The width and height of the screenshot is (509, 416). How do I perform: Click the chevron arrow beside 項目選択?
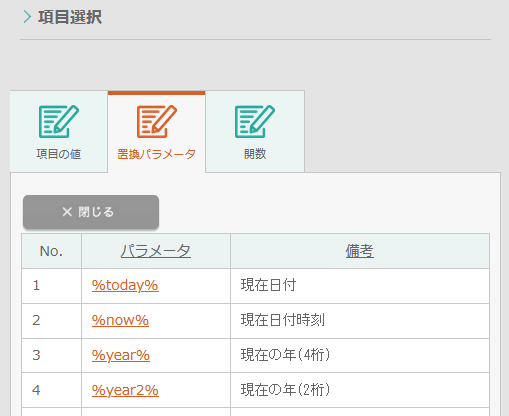pos(27,17)
